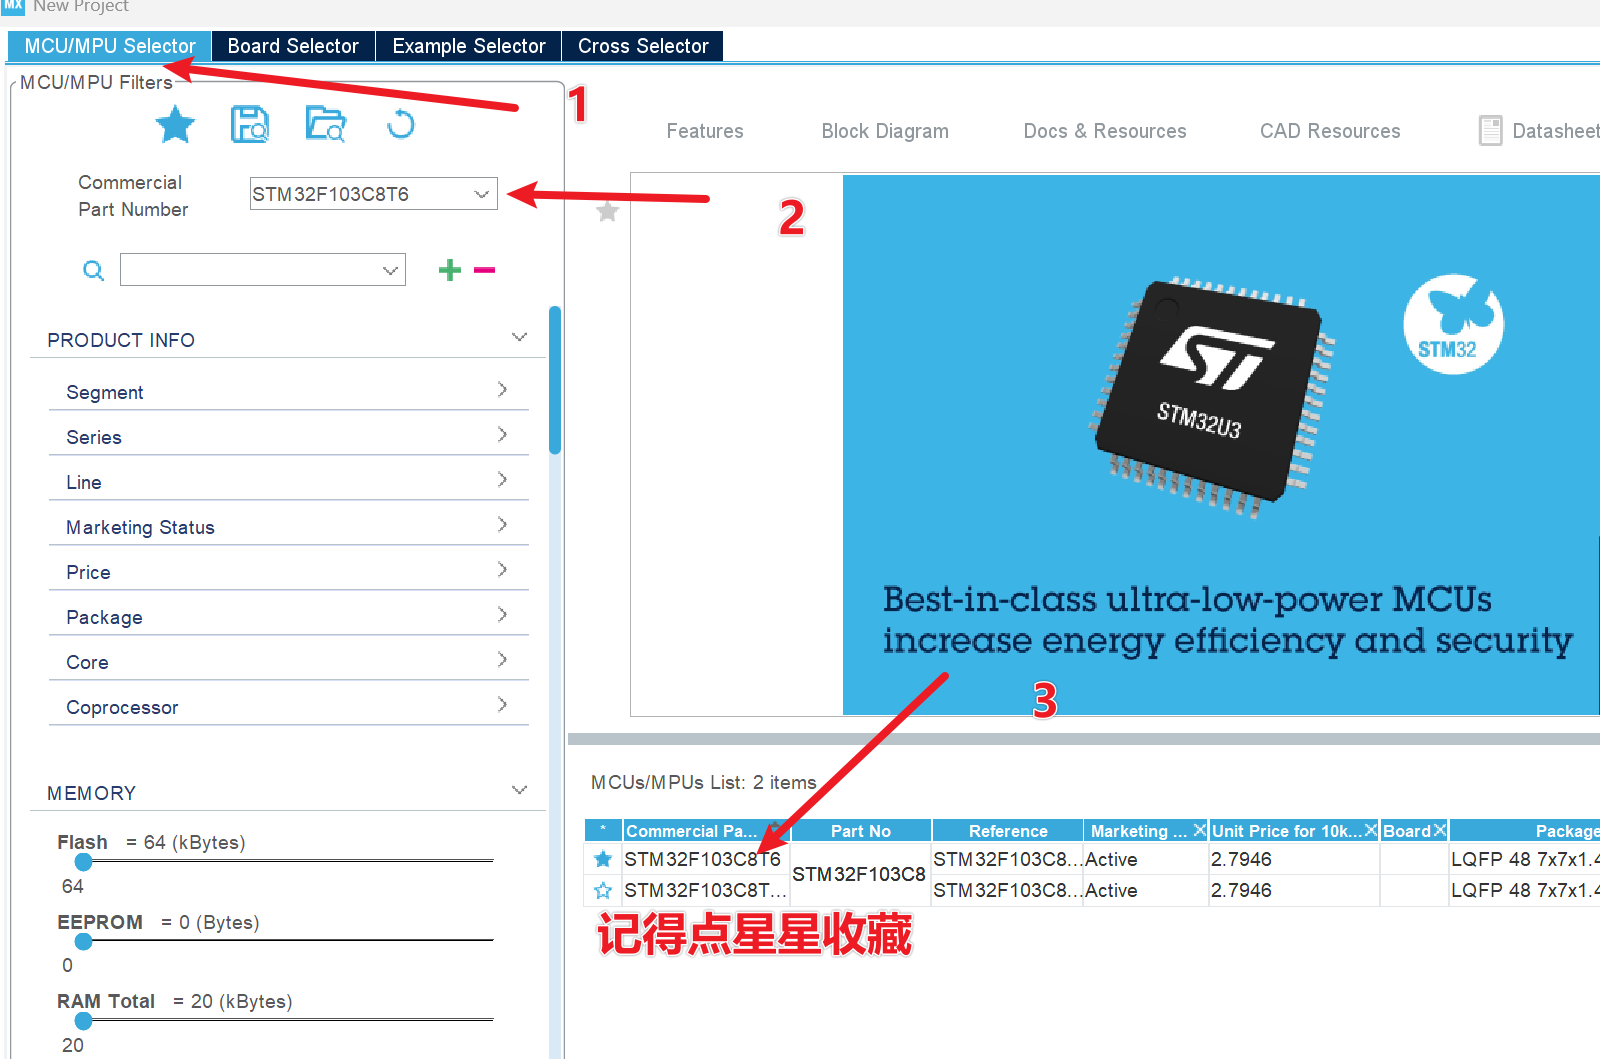This screenshot has height=1059, width=1600.
Task: Sort by the Reference column header
Action: pyautogui.click(x=1008, y=830)
